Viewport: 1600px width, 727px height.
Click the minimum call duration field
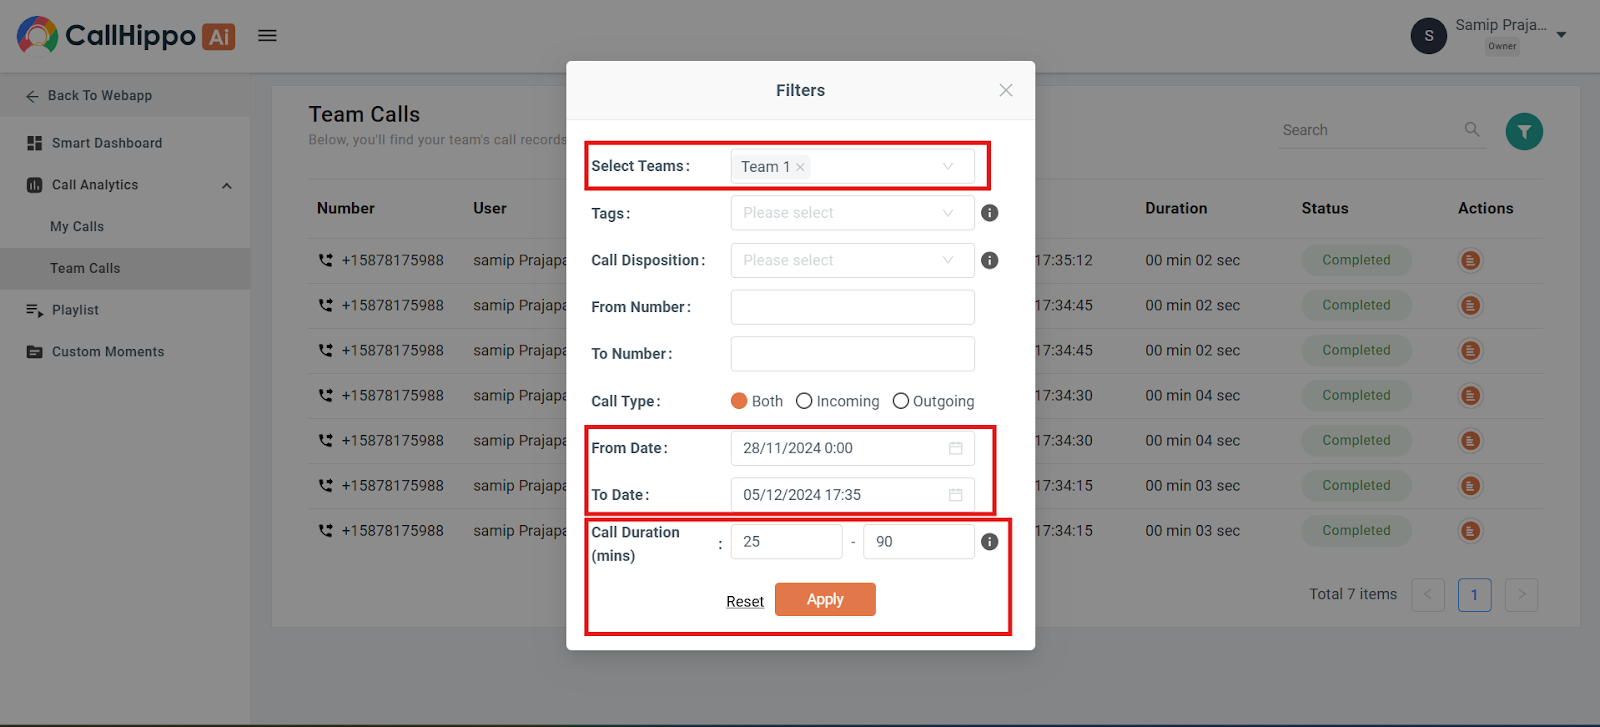pos(786,542)
